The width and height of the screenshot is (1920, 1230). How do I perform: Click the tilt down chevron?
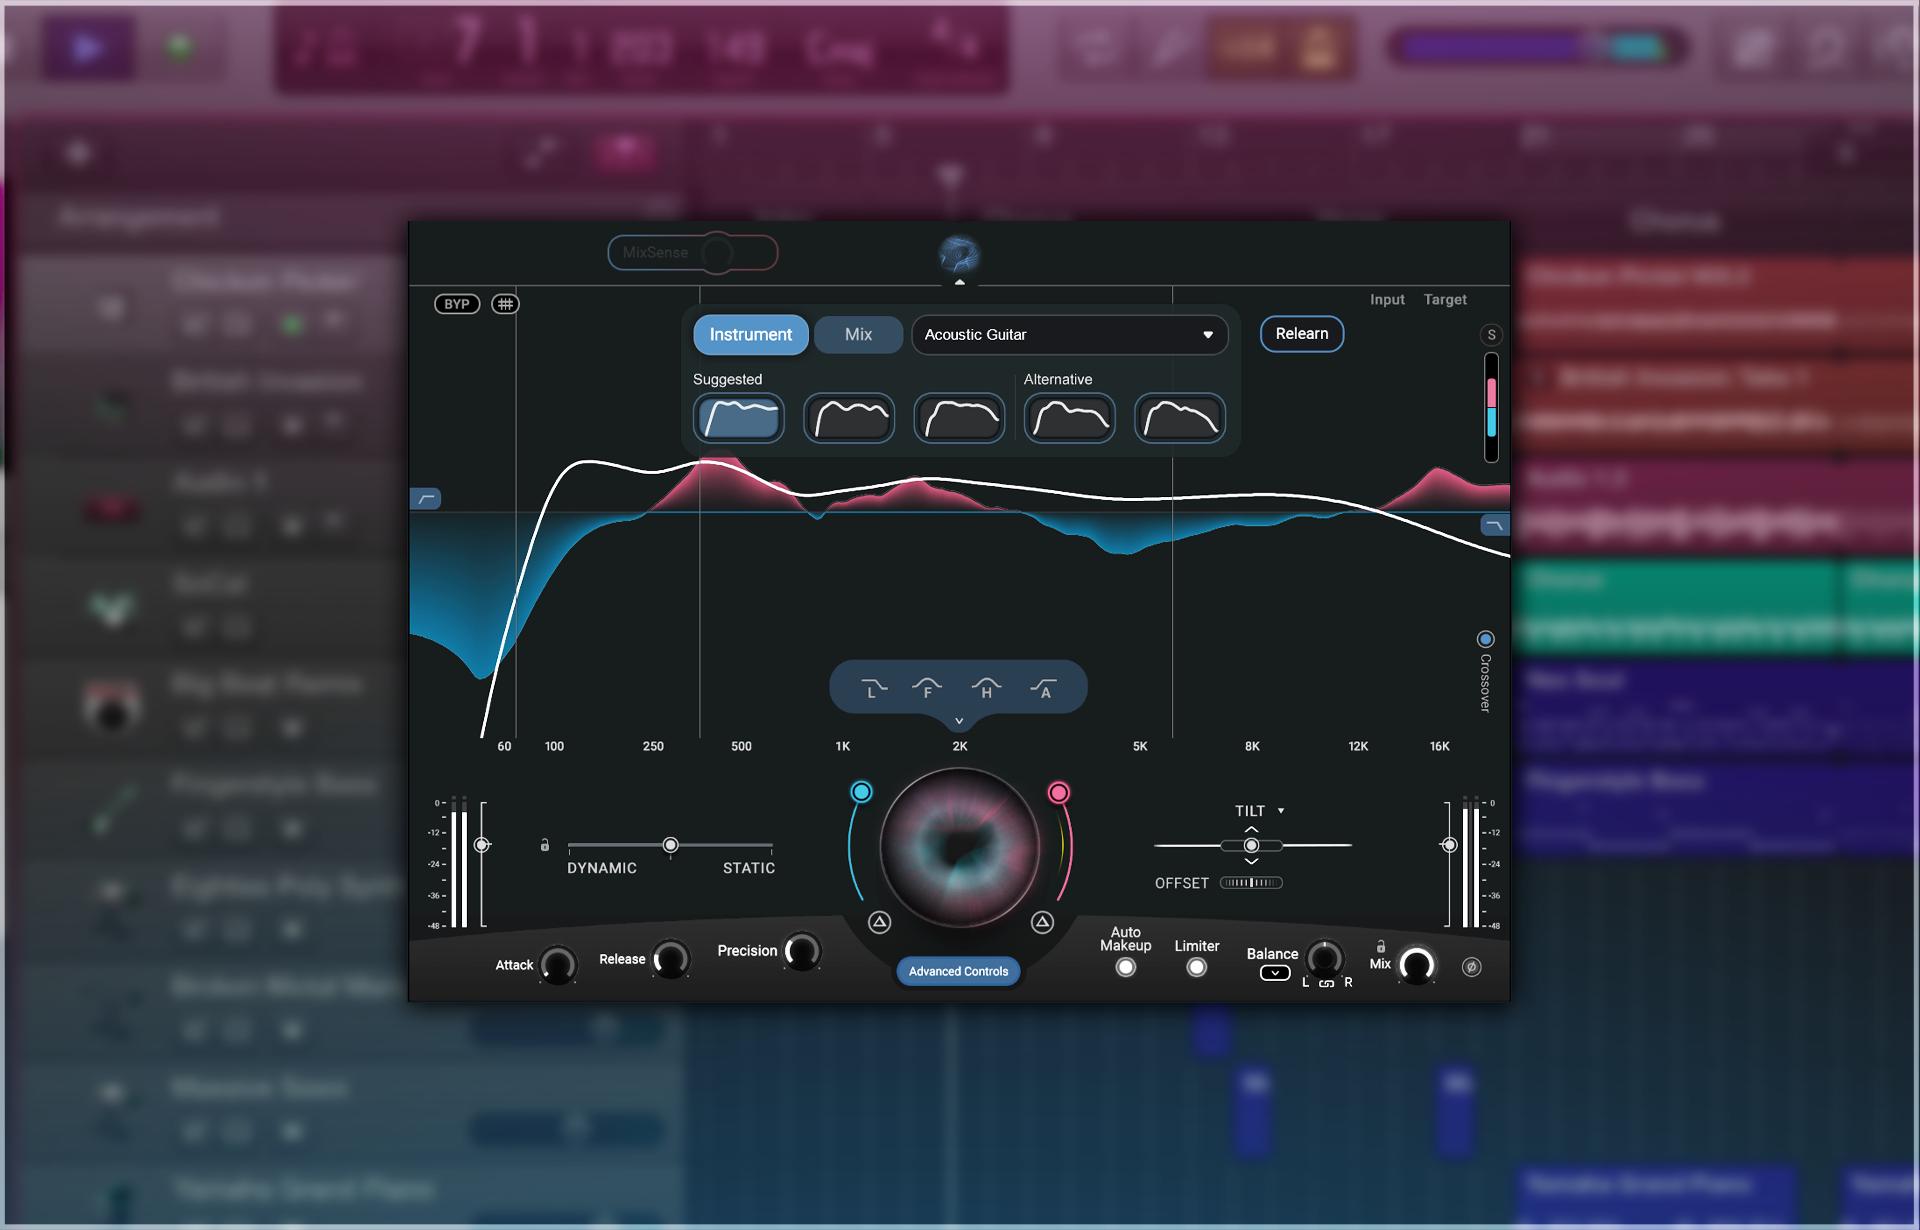pyautogui.click(x=1251, y=861)
